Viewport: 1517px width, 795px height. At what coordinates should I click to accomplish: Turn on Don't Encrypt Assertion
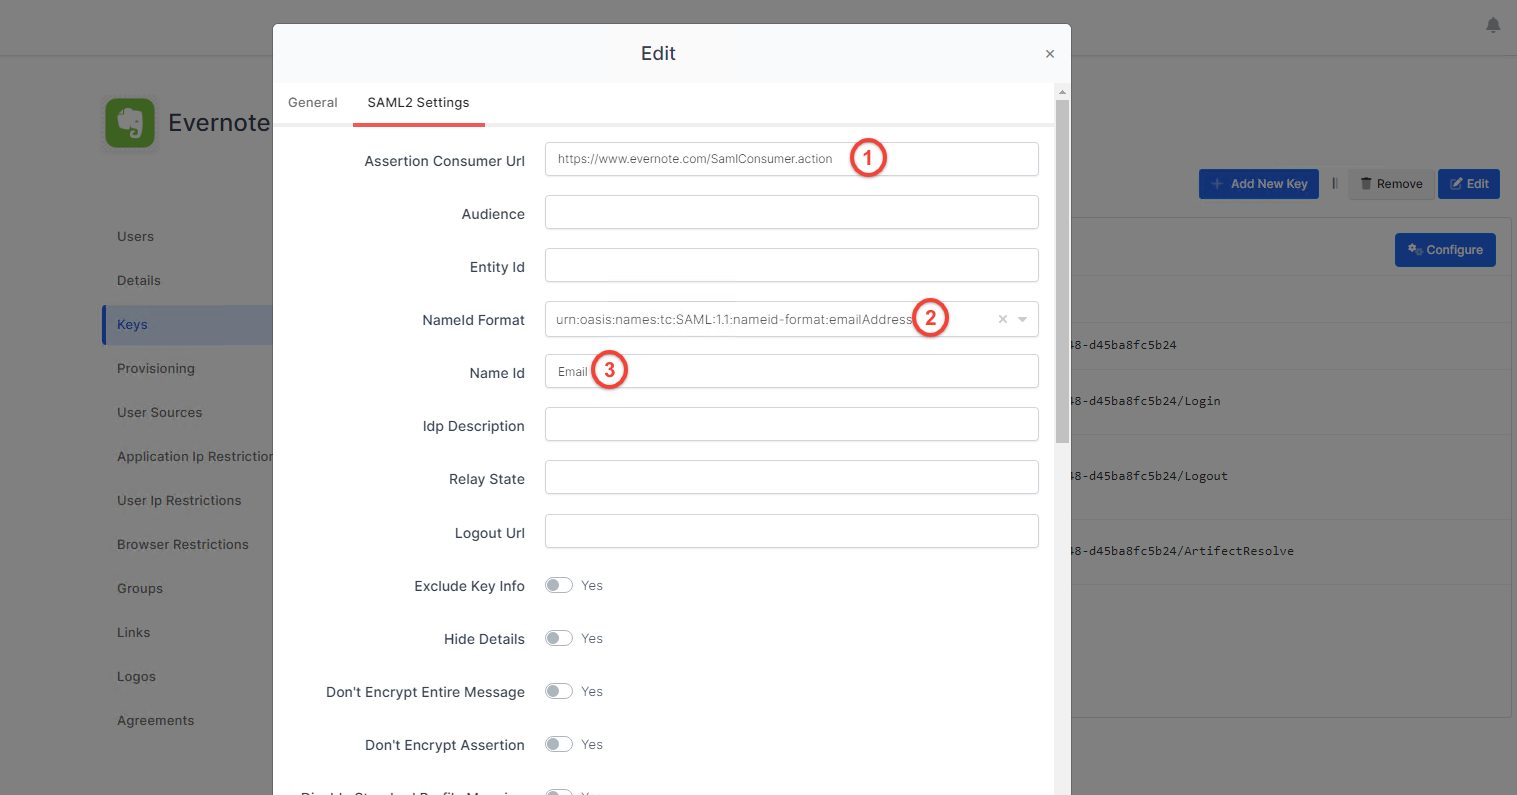tap(559, 744)
